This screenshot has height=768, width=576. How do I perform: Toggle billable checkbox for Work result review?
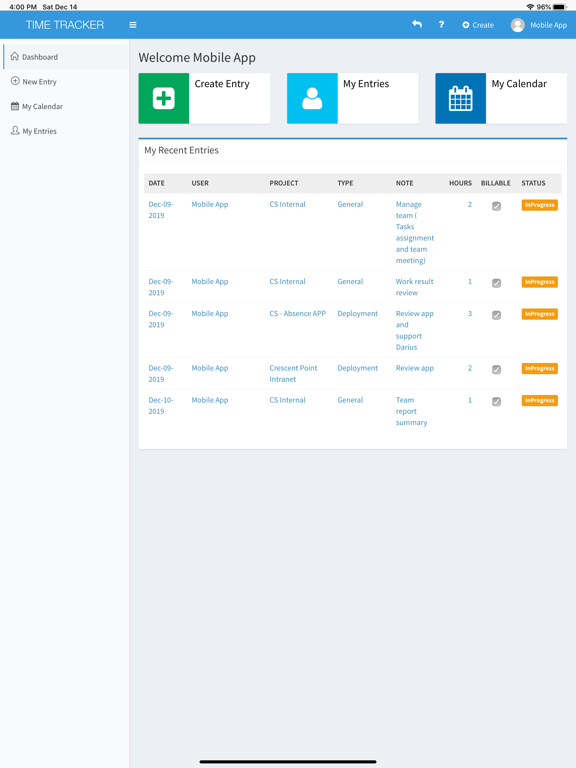click(496, 283)
